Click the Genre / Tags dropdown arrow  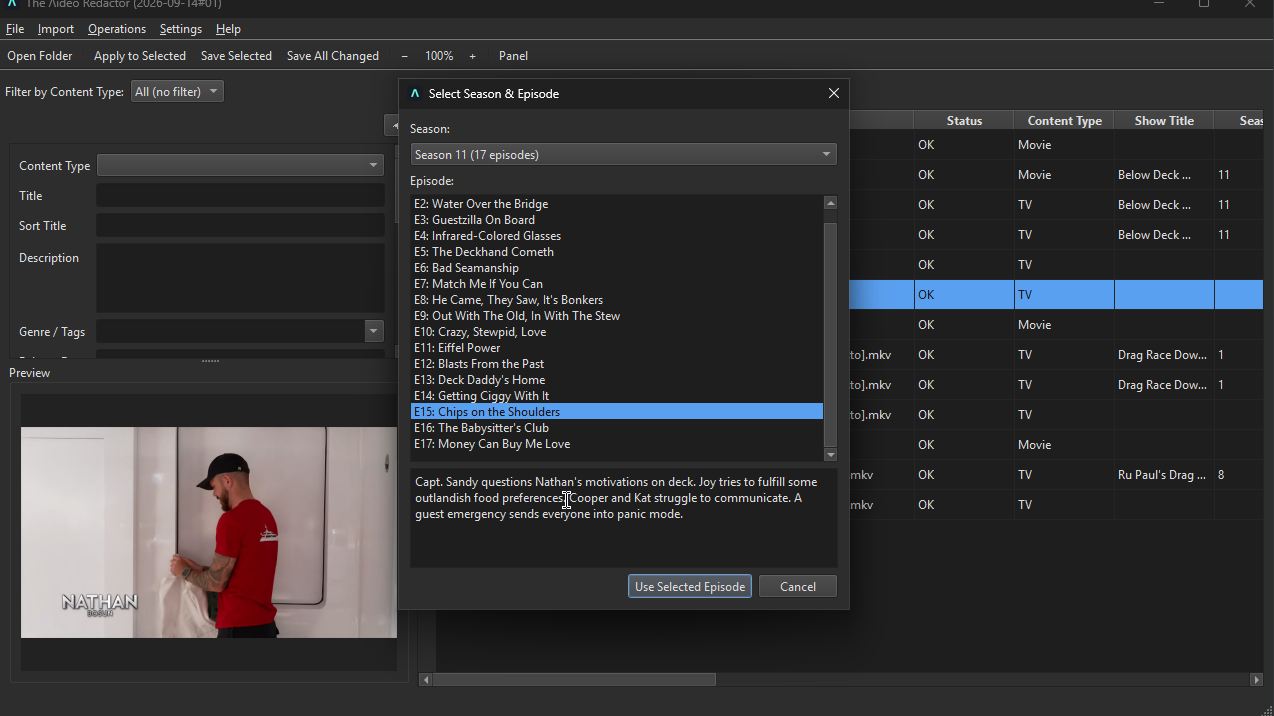click(373, 331)
